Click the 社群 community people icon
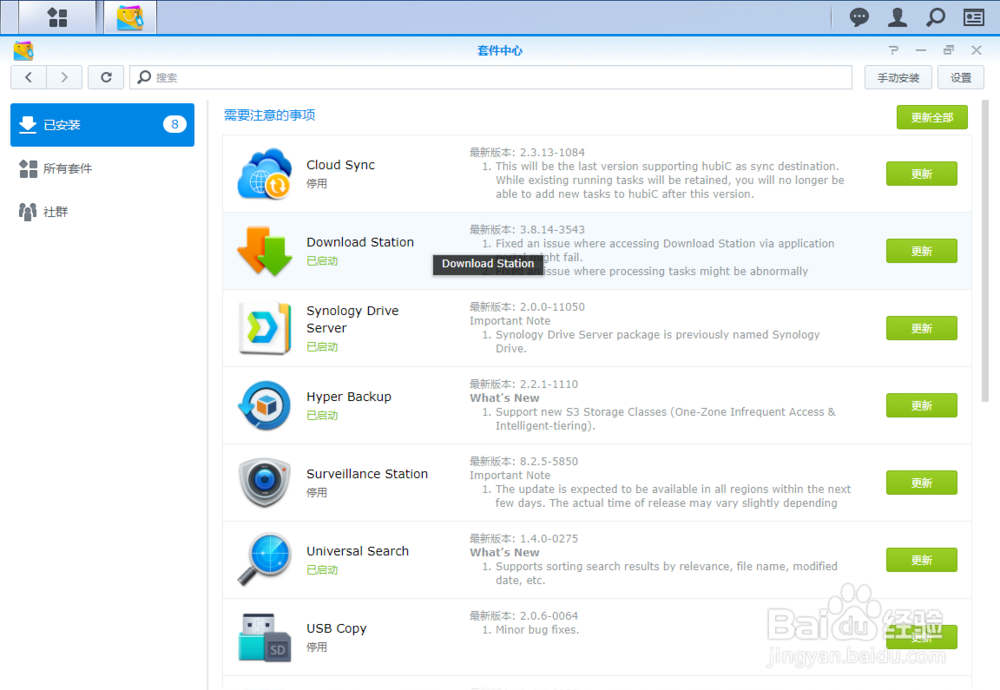 coord(27,212)
